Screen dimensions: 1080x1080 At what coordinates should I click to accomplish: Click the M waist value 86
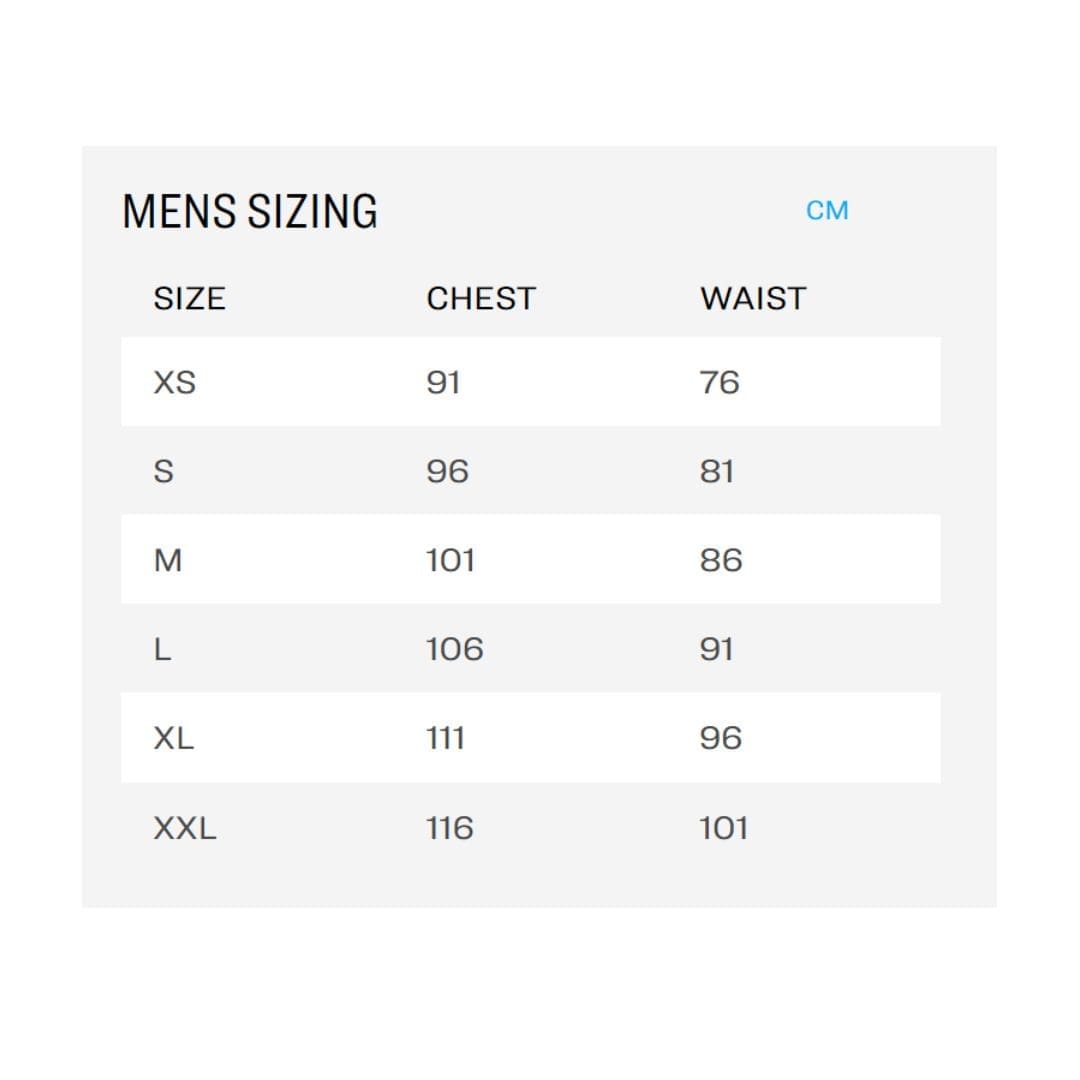pos(721,560)
